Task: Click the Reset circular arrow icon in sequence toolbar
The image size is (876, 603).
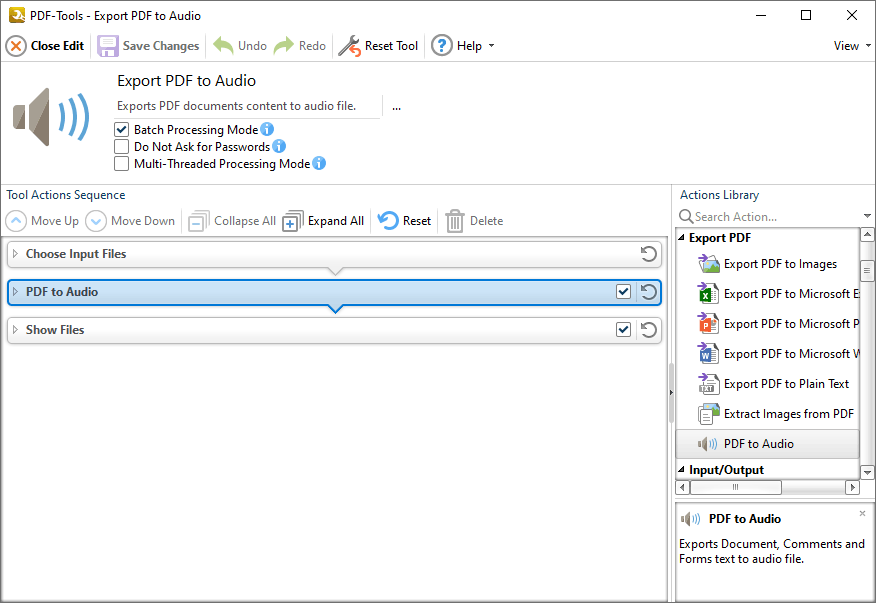Action: [388, 221]
